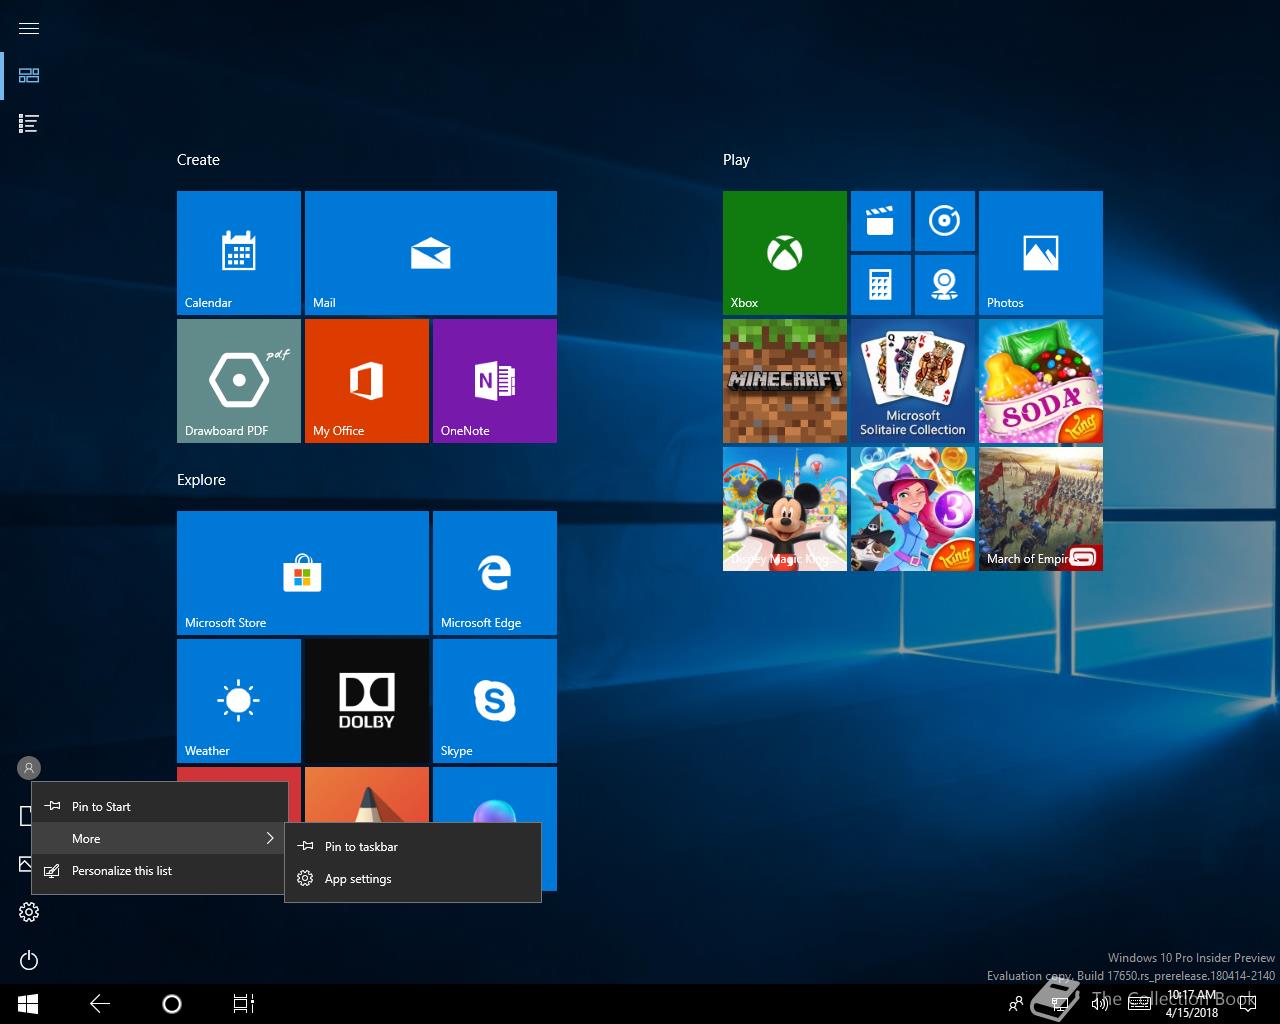Open Microsoft Solitaire Collection tile
This screenshot has width=1280, height=1024.
click(913, 381)
